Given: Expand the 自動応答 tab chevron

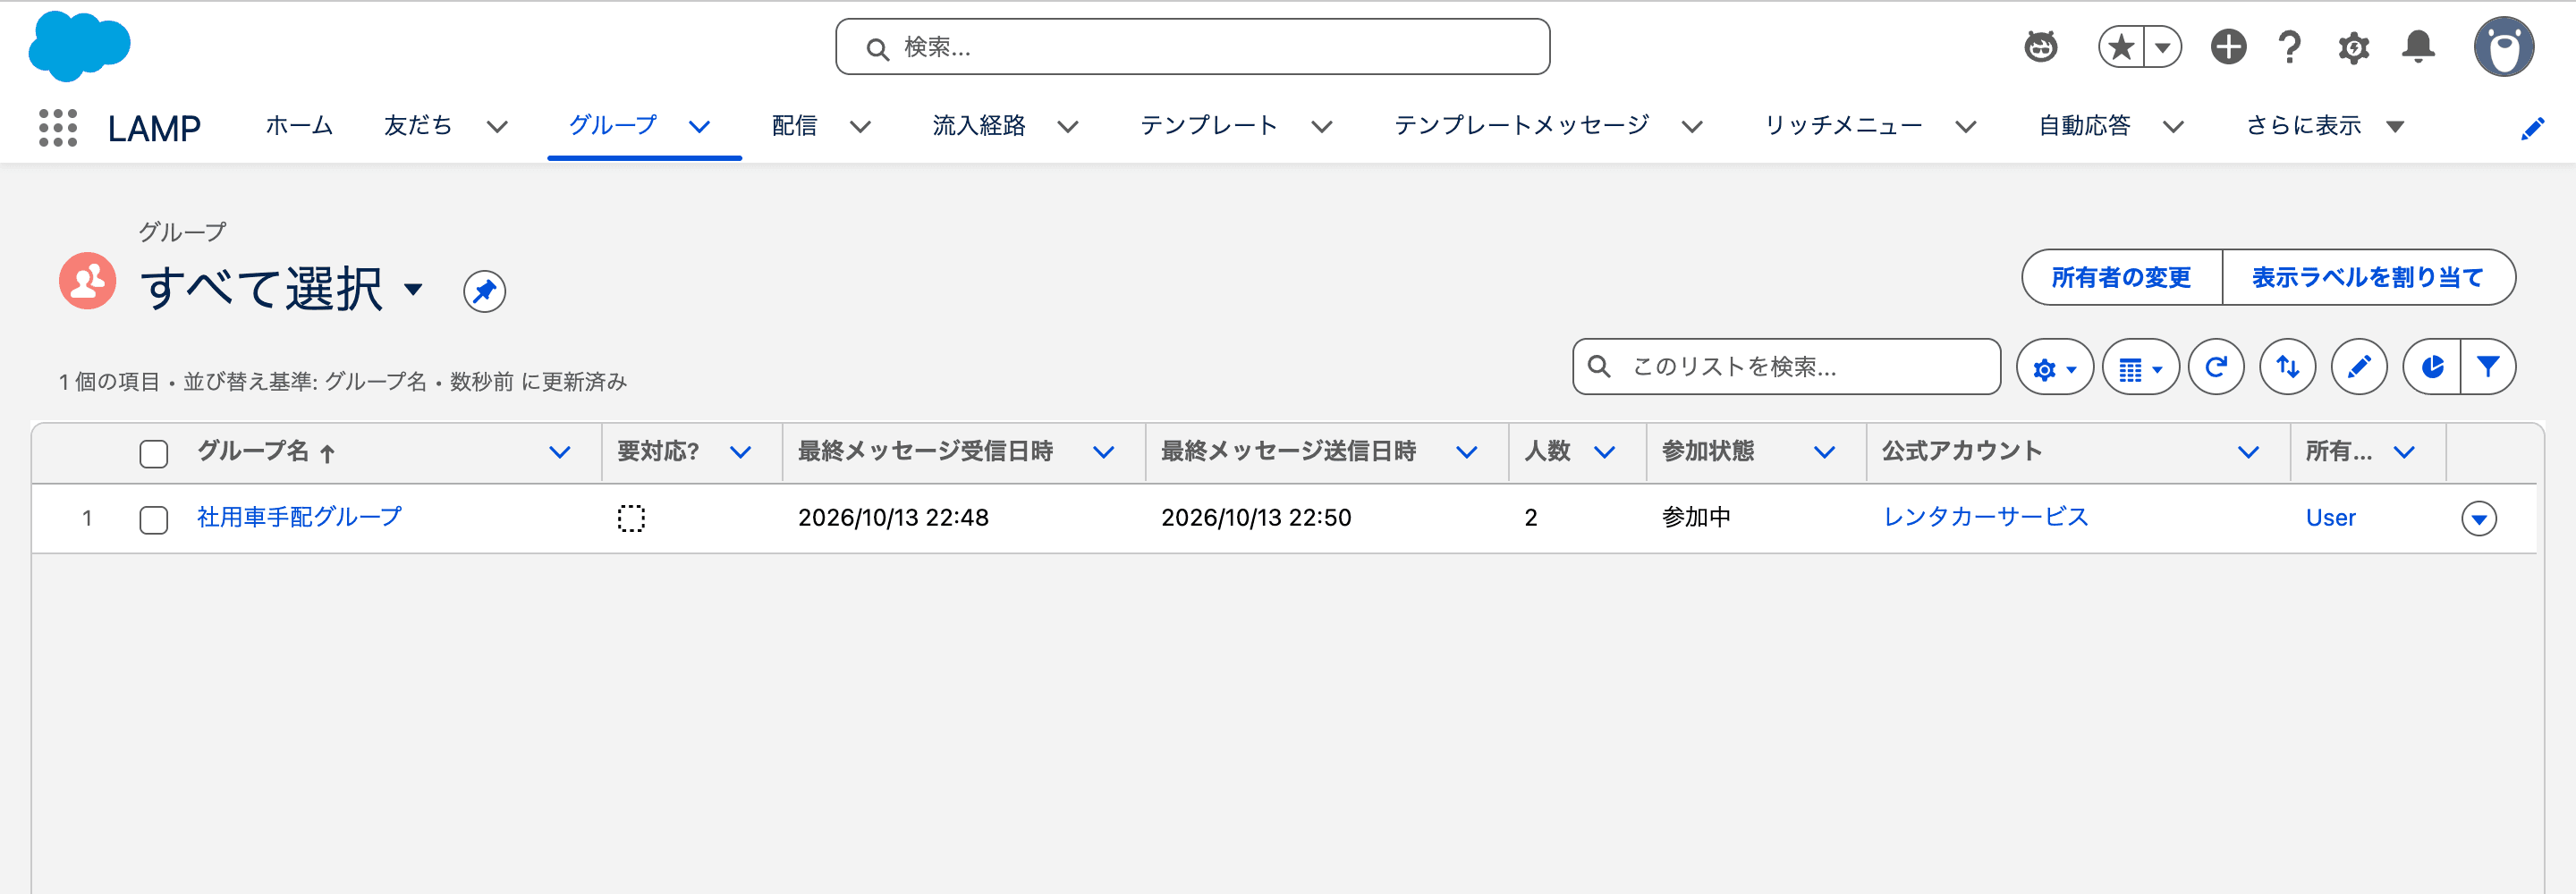Looking at the screenshot, I should pos(2173,127).
